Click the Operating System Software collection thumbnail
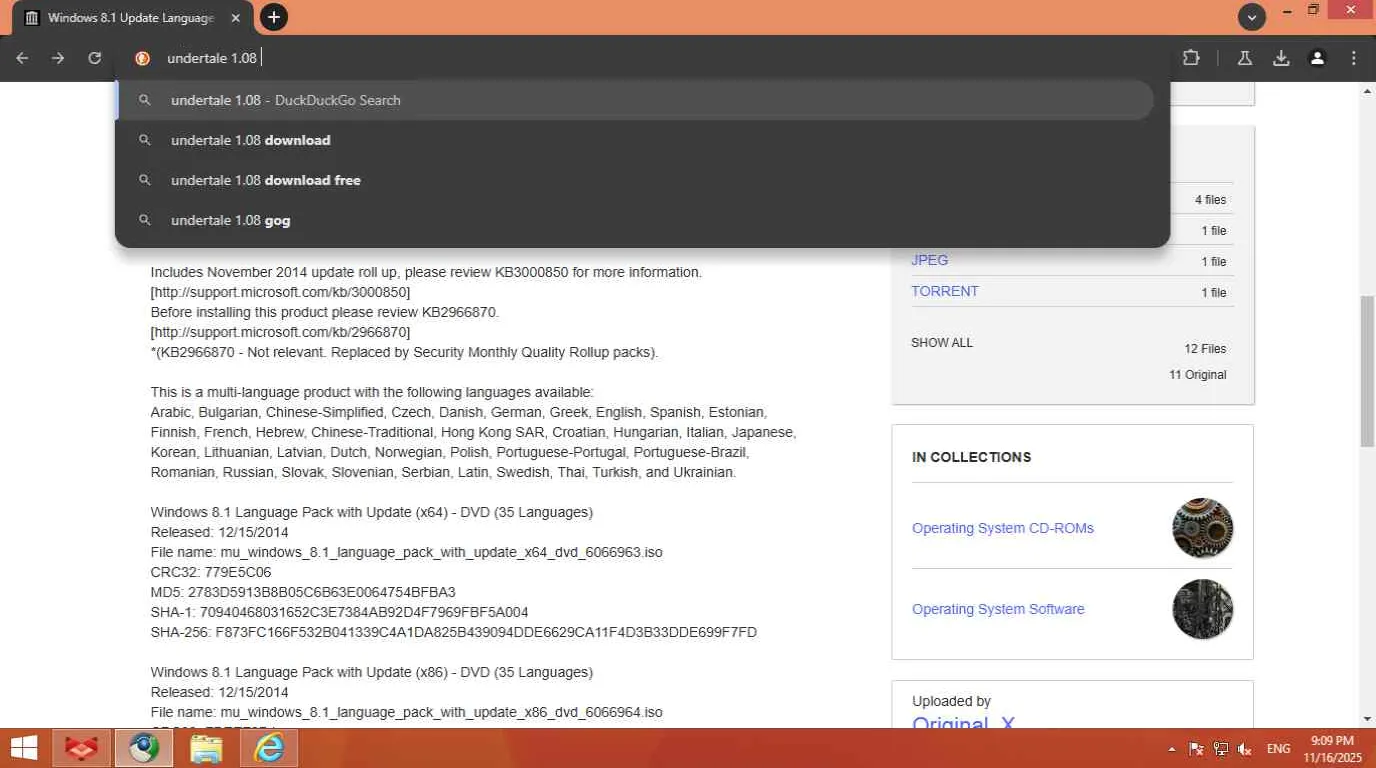The image size is (1376, 768). point(1202,609)
